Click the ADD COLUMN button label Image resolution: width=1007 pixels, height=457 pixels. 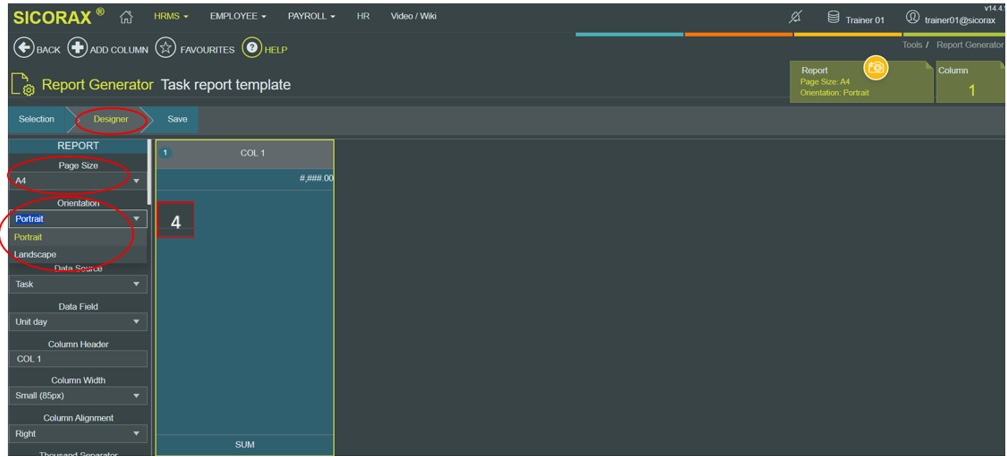click(119, 49)
